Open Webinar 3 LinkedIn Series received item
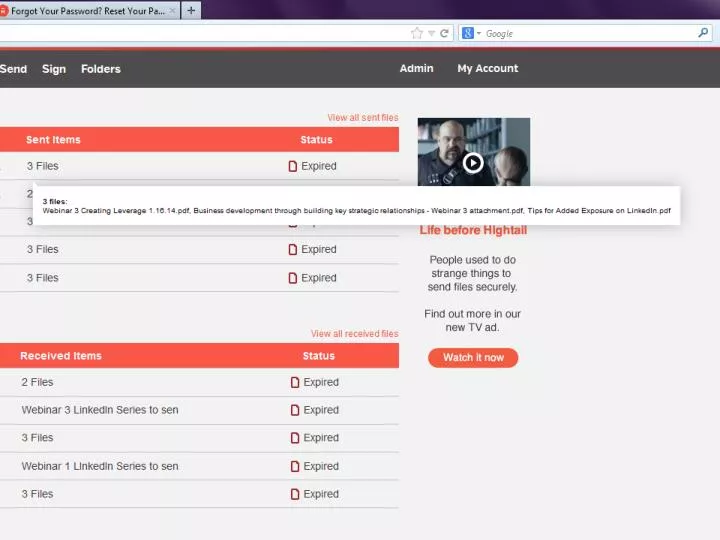 [100, 410]
